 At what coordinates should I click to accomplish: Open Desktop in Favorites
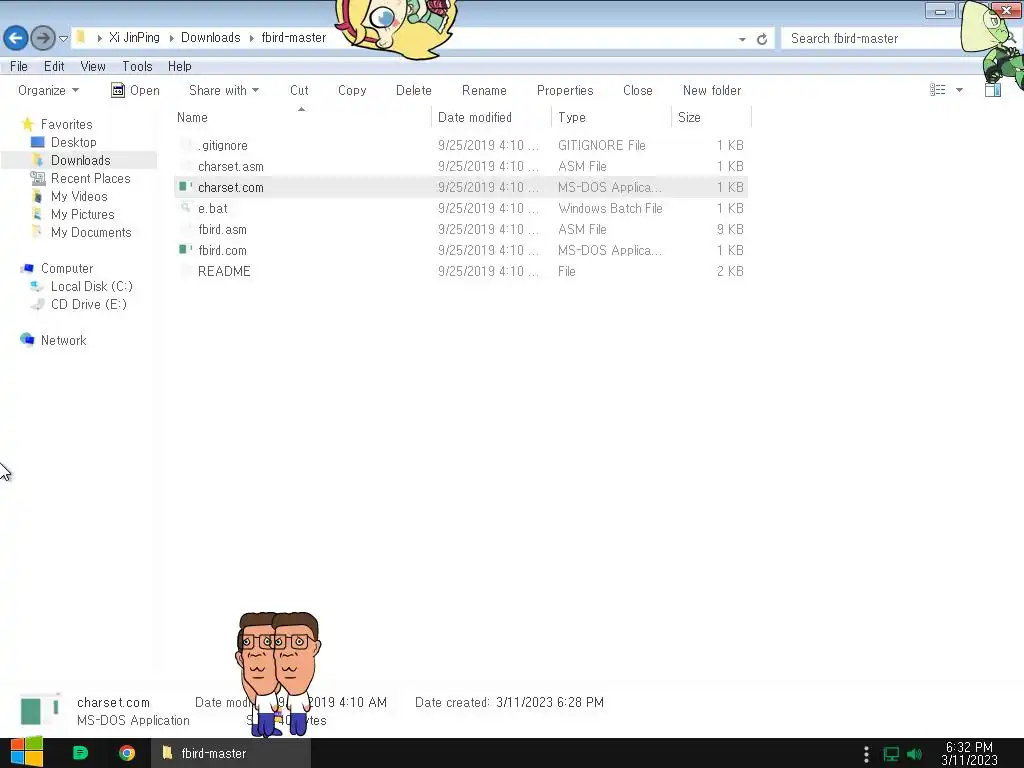pos(73,142)
